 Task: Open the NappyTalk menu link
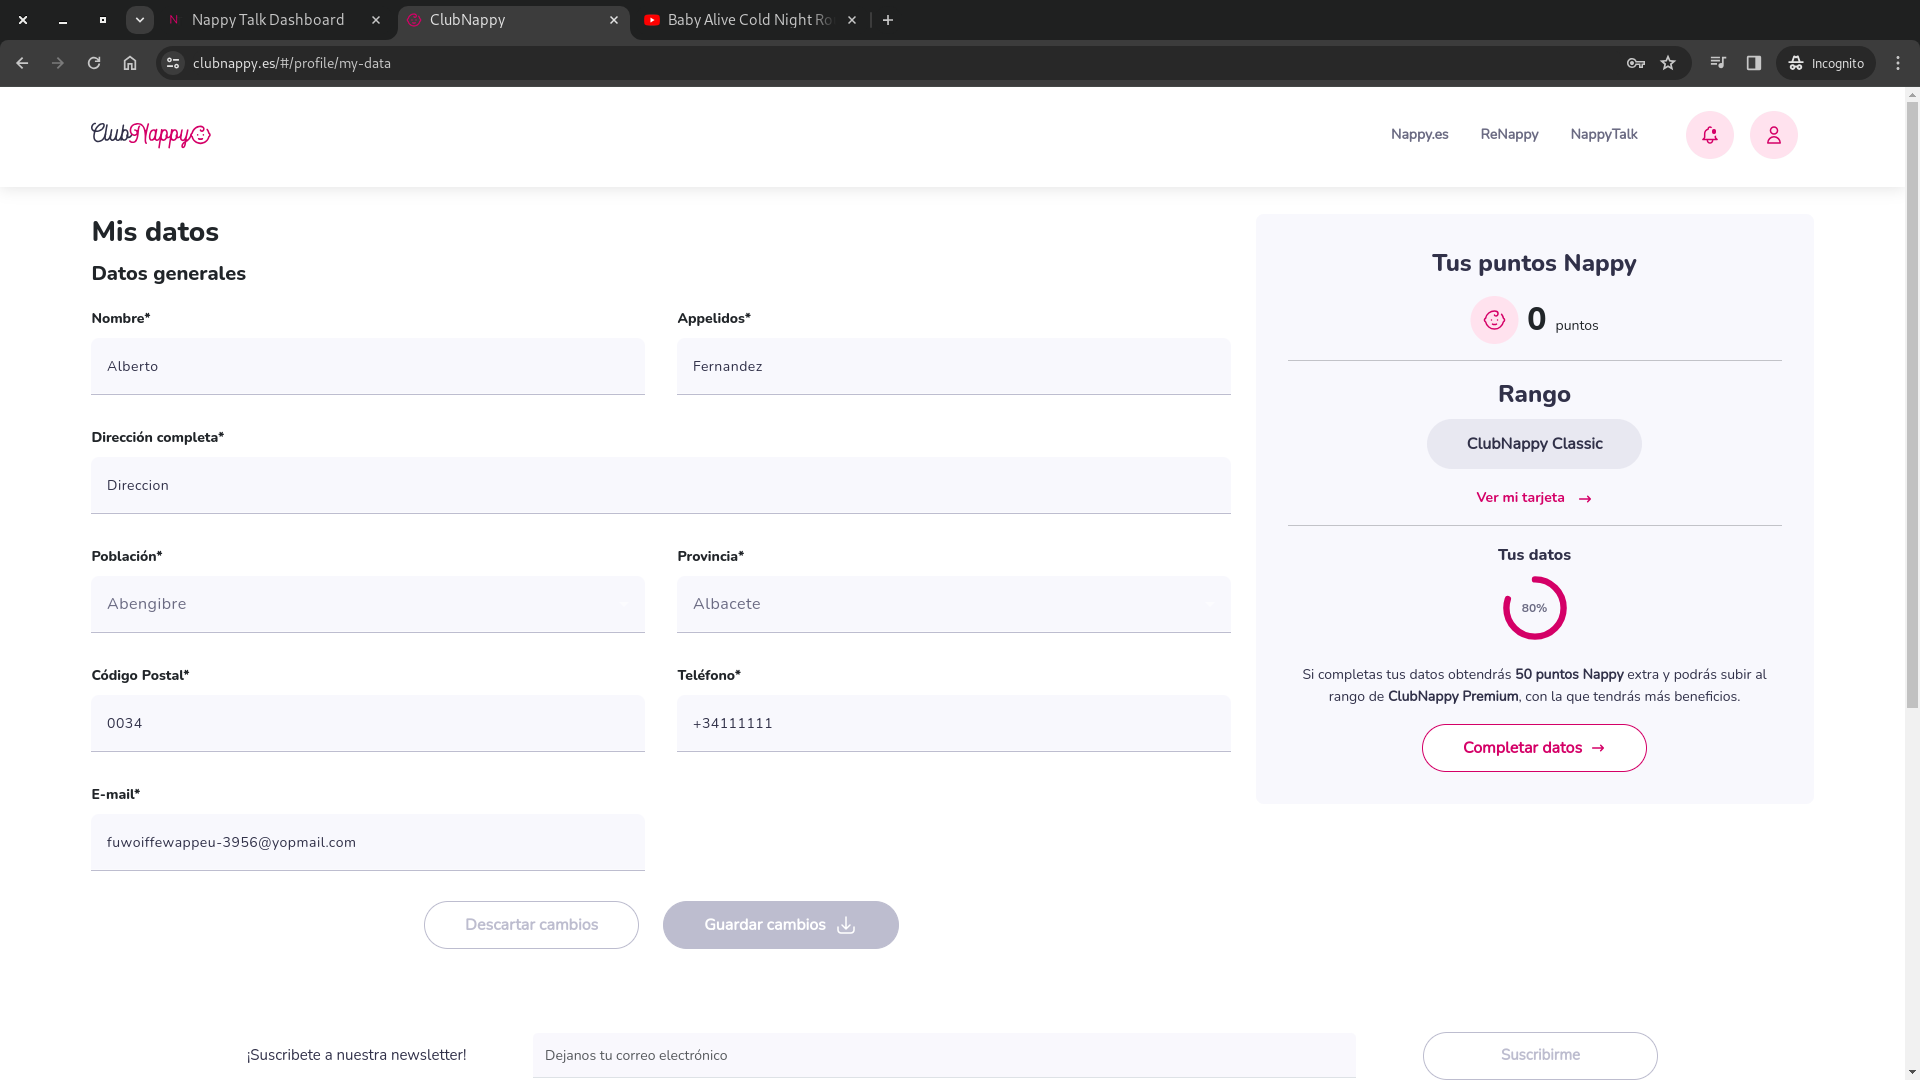[1603, 135]
